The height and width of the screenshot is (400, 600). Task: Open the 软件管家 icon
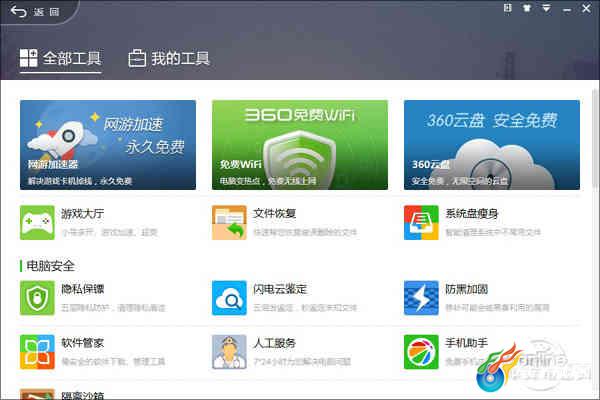(37, 352)
